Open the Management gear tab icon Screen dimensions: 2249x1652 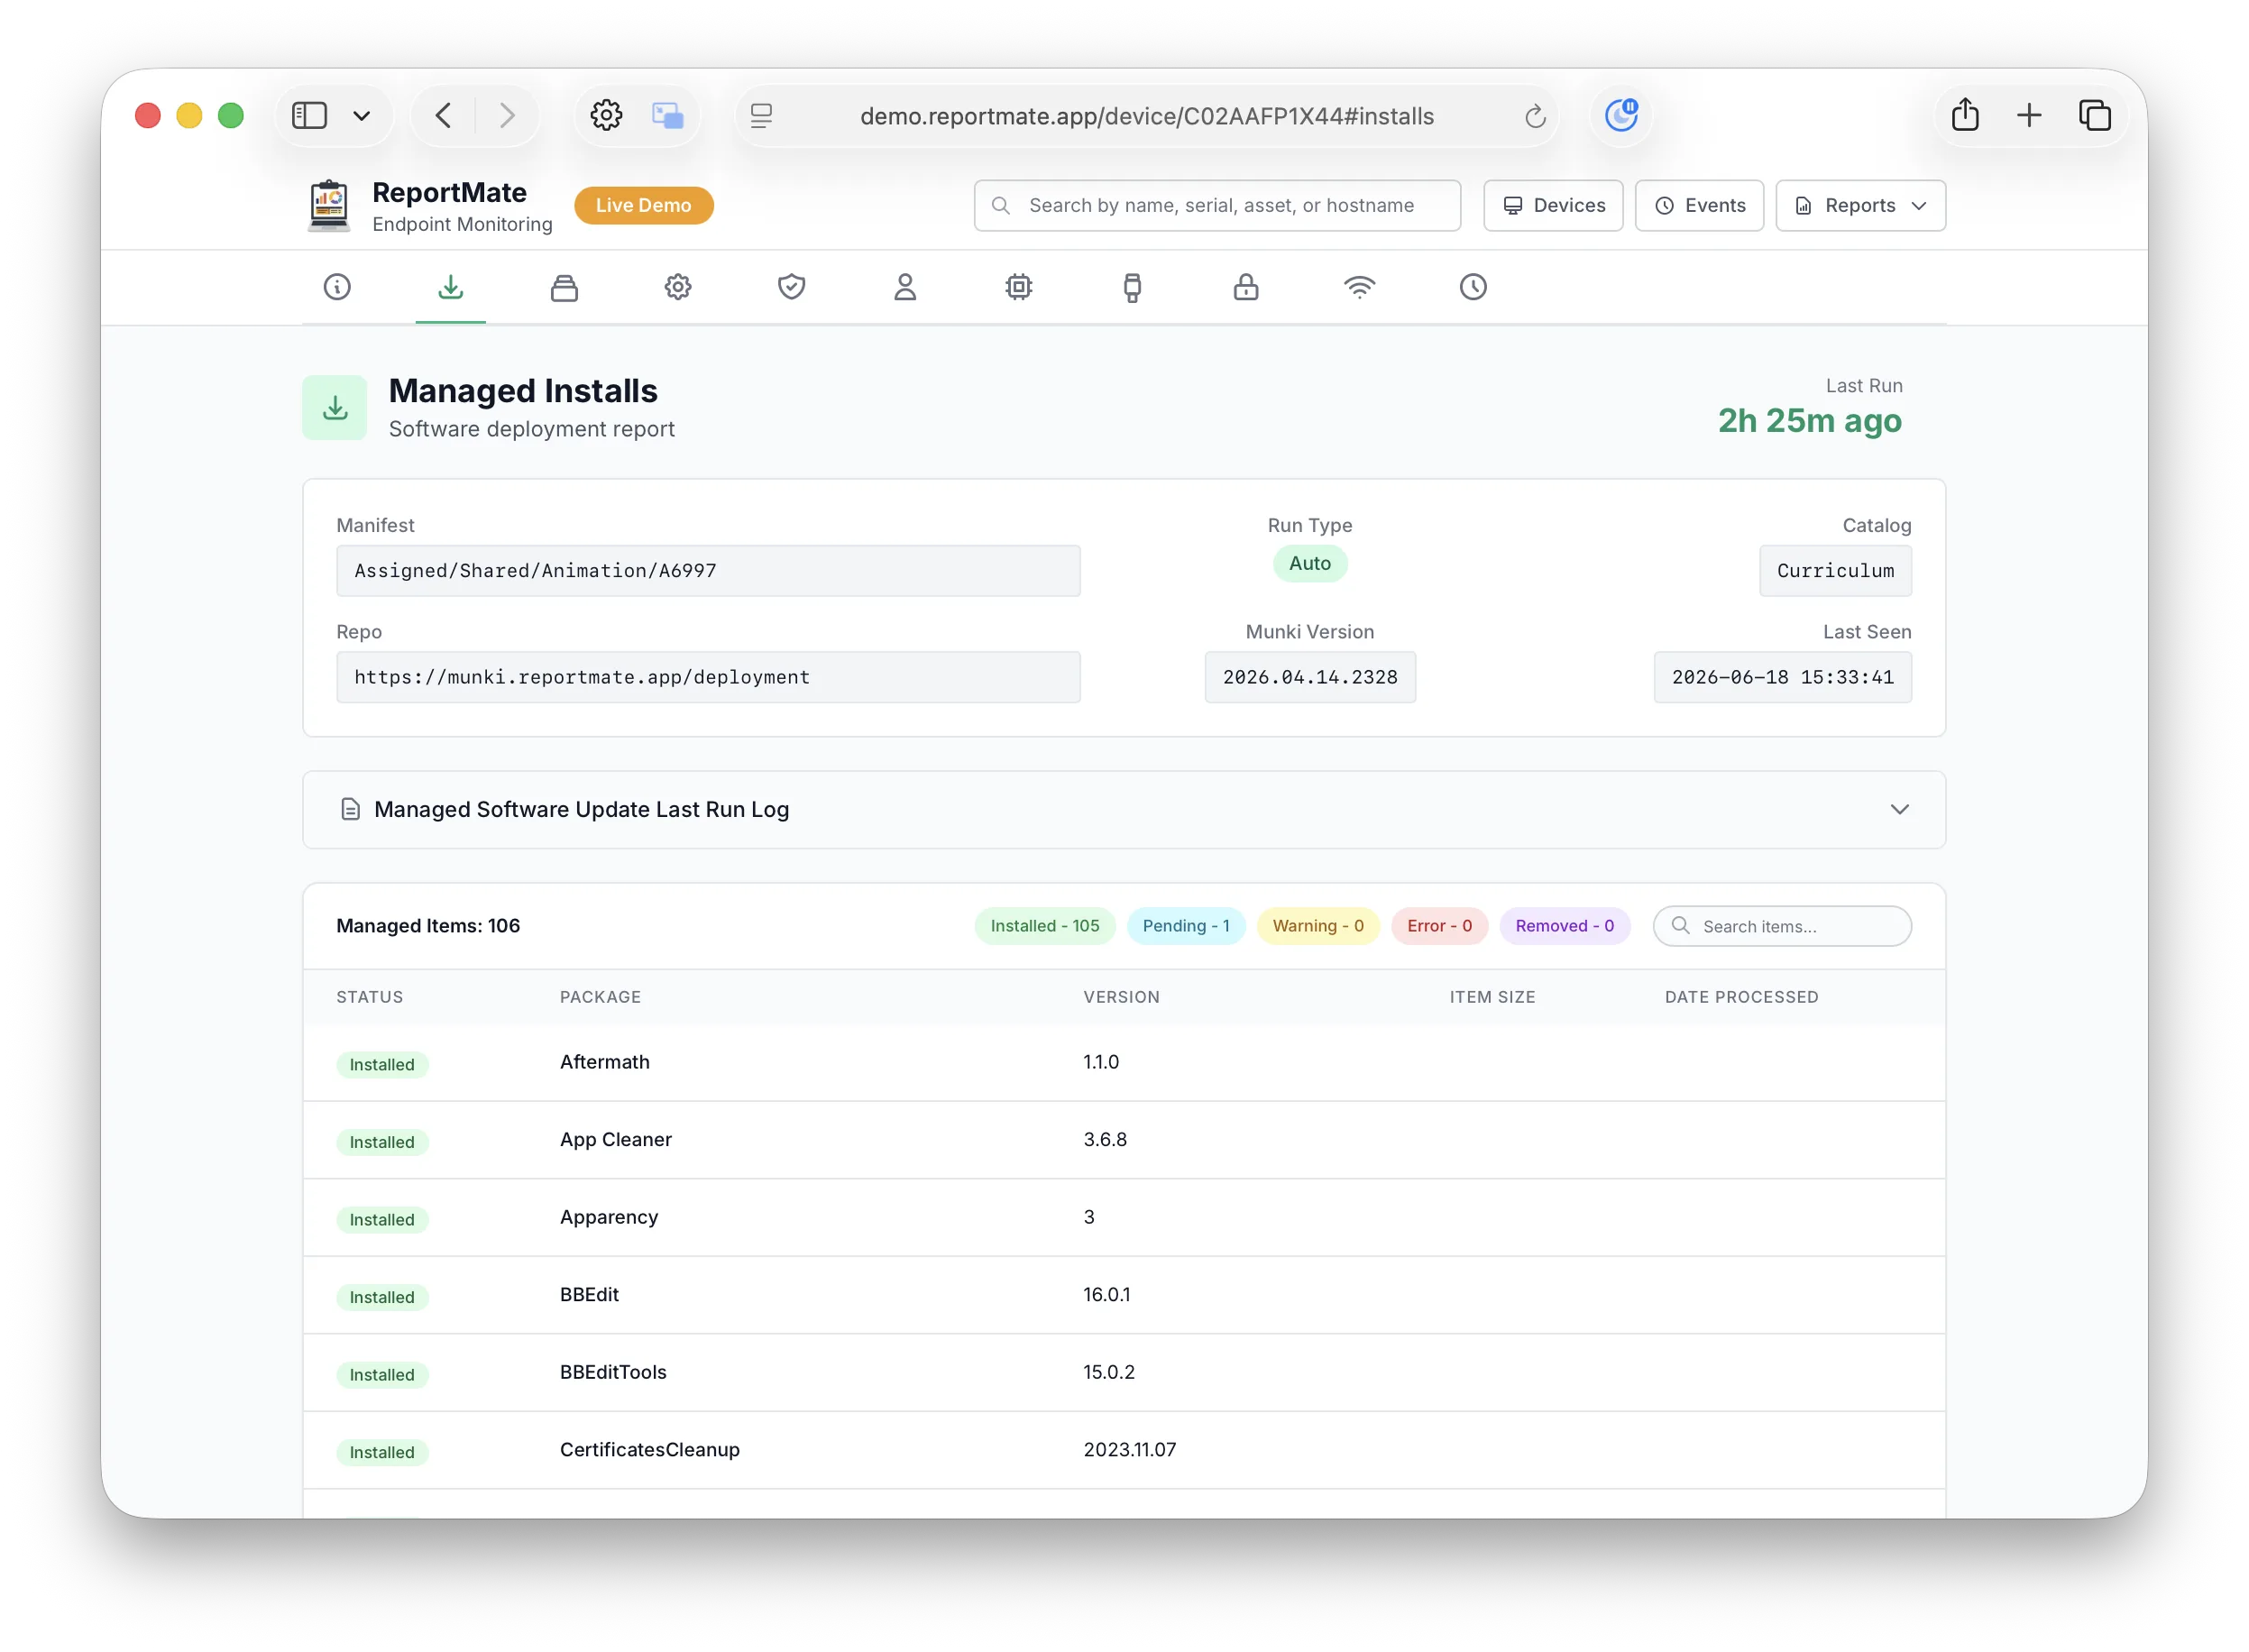coord(678,287)
